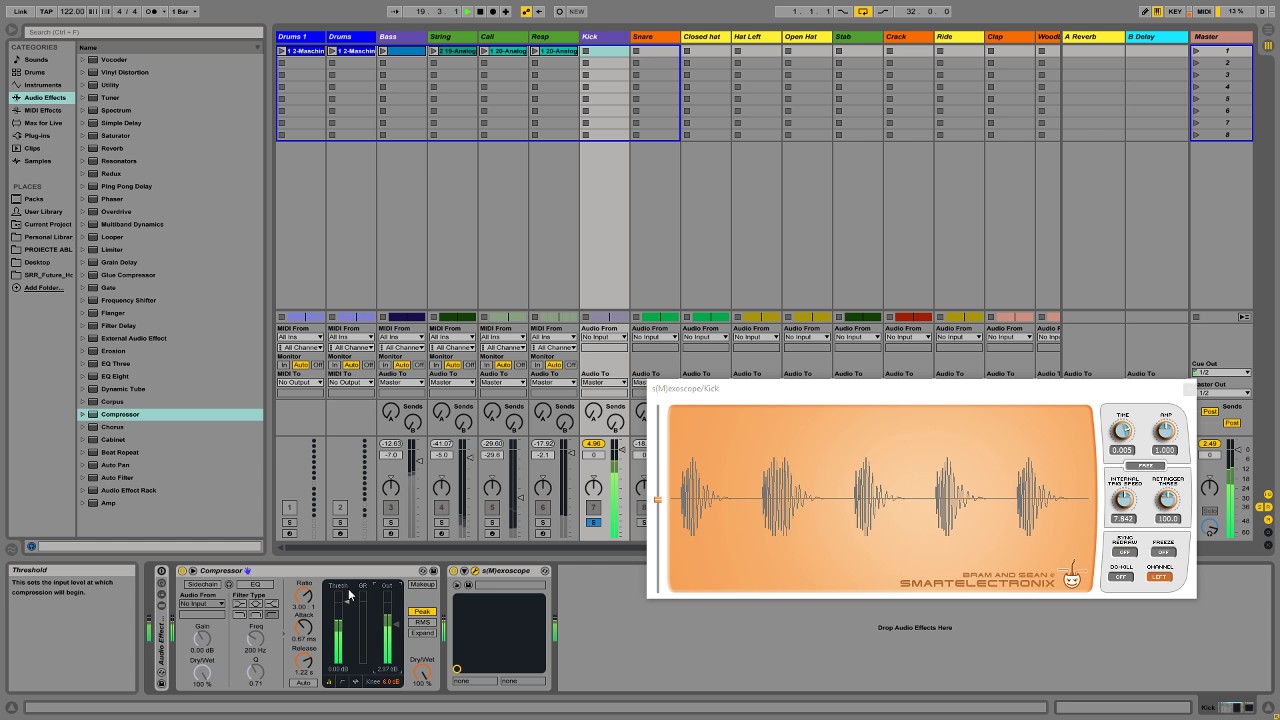
Task: Activate Draw Mode pencil icon
Action: tap(1145, 11)
